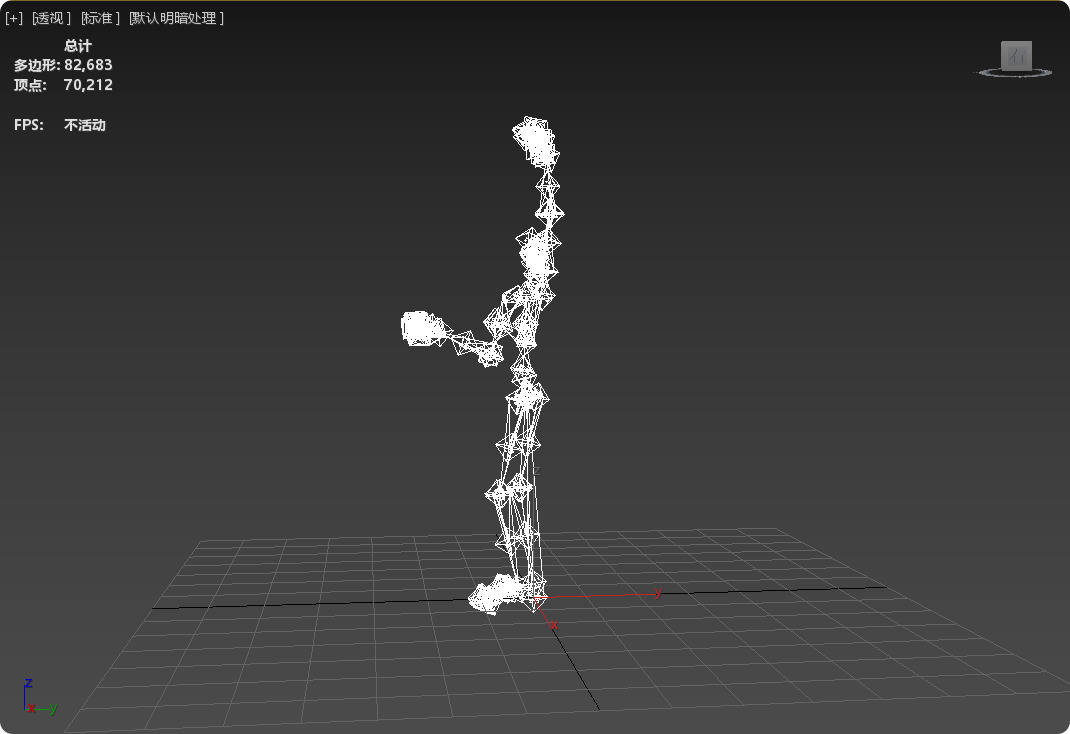Click the FPS status 不活动 text

click(x=85, y=125)
